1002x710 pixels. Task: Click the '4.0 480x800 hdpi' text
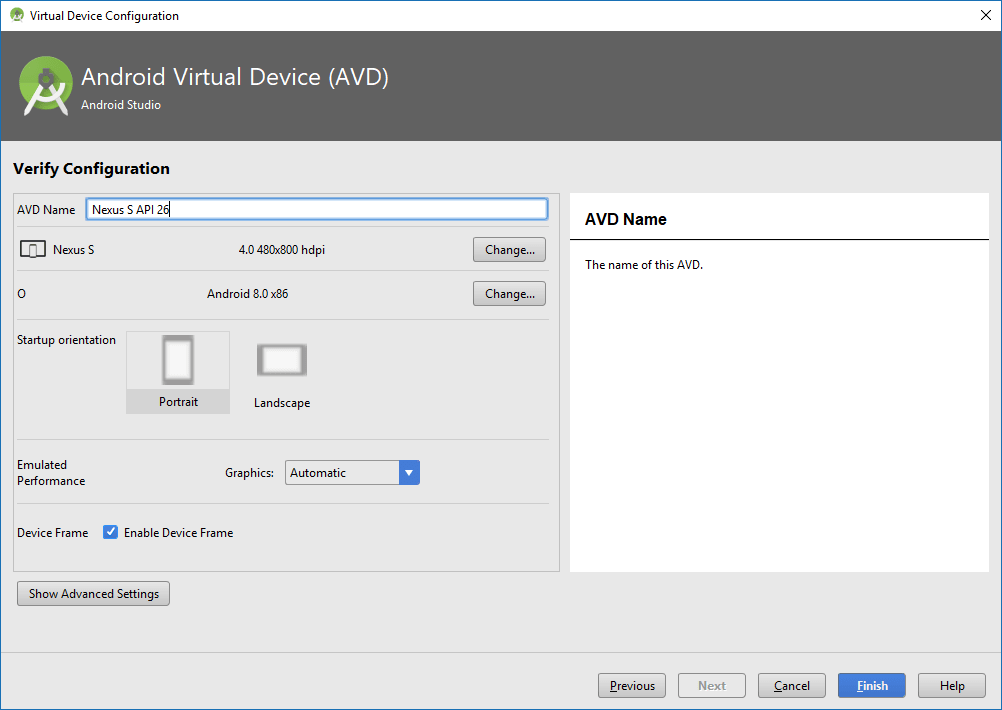tap(282, 250)
